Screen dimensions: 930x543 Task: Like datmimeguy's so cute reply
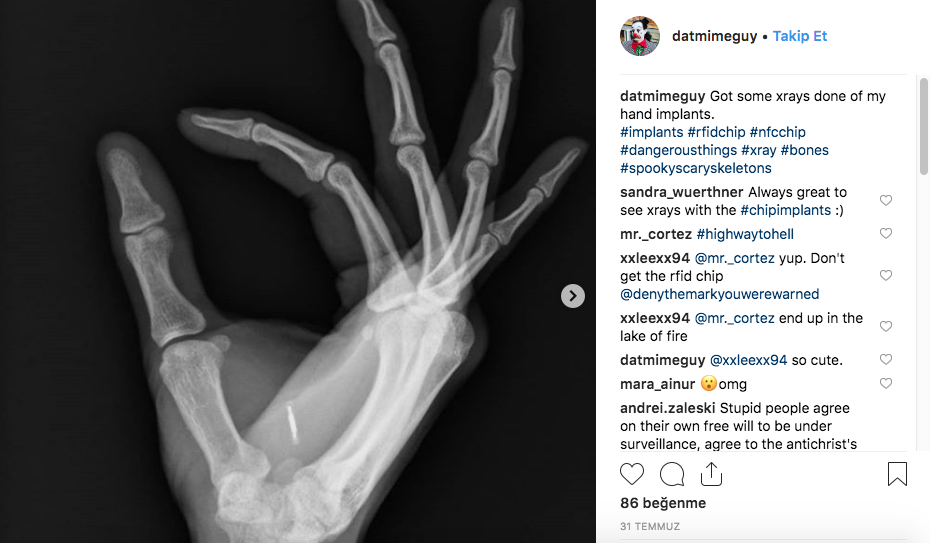pyautogui.click(x=886, y=359)
